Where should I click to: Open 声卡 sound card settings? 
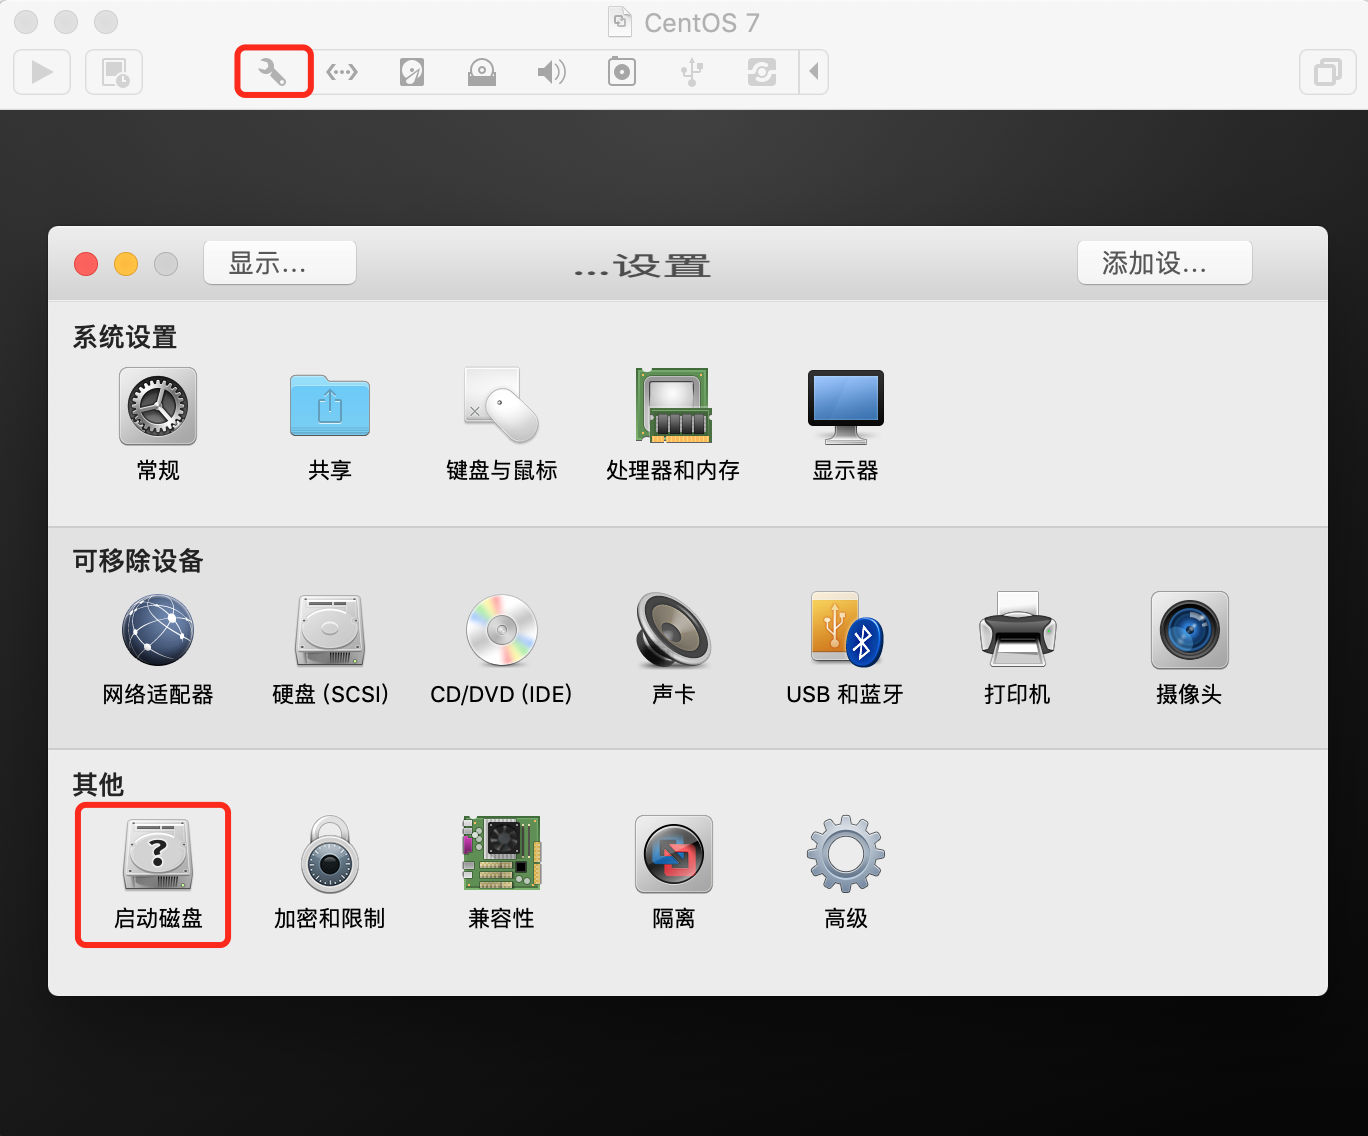coord(673,650)
